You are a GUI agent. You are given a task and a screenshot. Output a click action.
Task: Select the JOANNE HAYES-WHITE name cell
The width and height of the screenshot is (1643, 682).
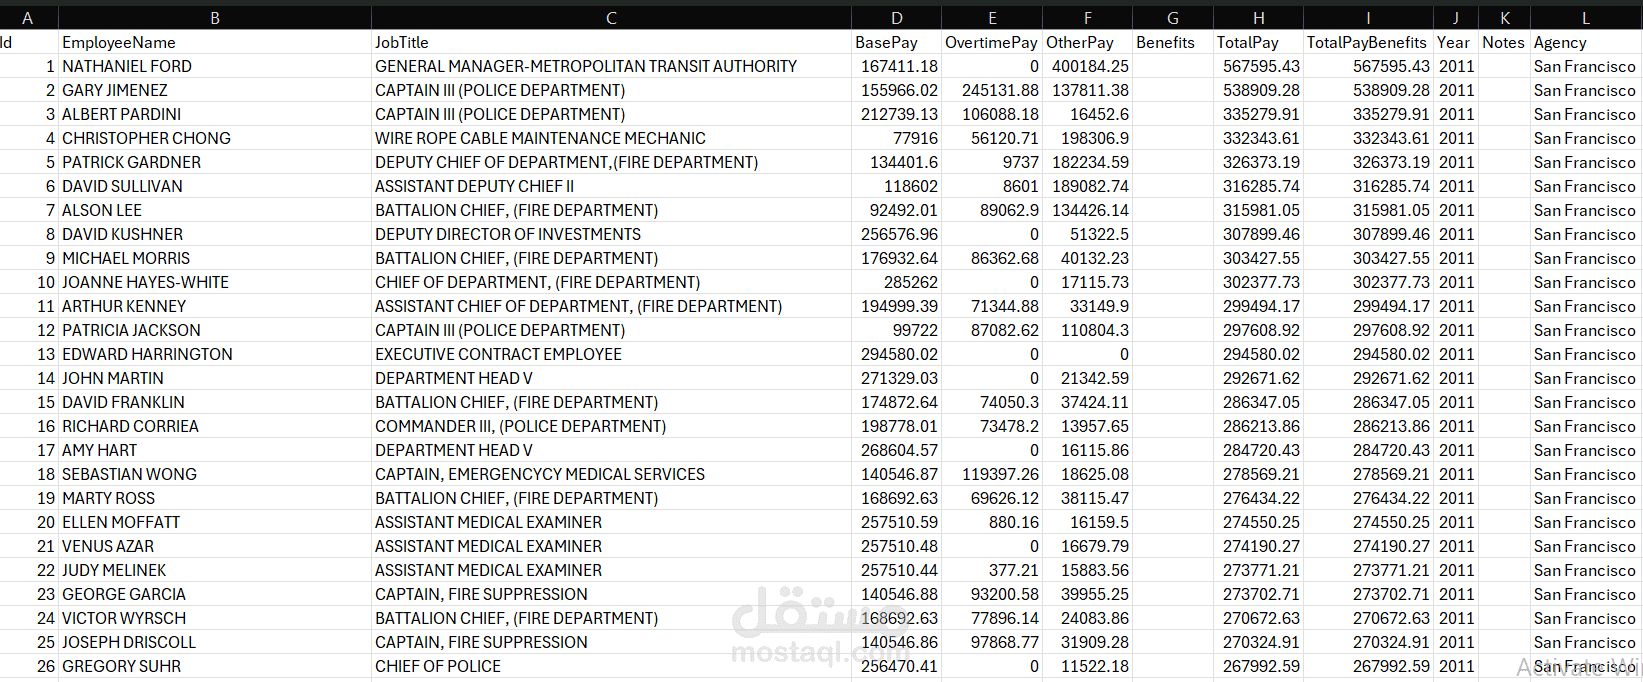[215, 282]
